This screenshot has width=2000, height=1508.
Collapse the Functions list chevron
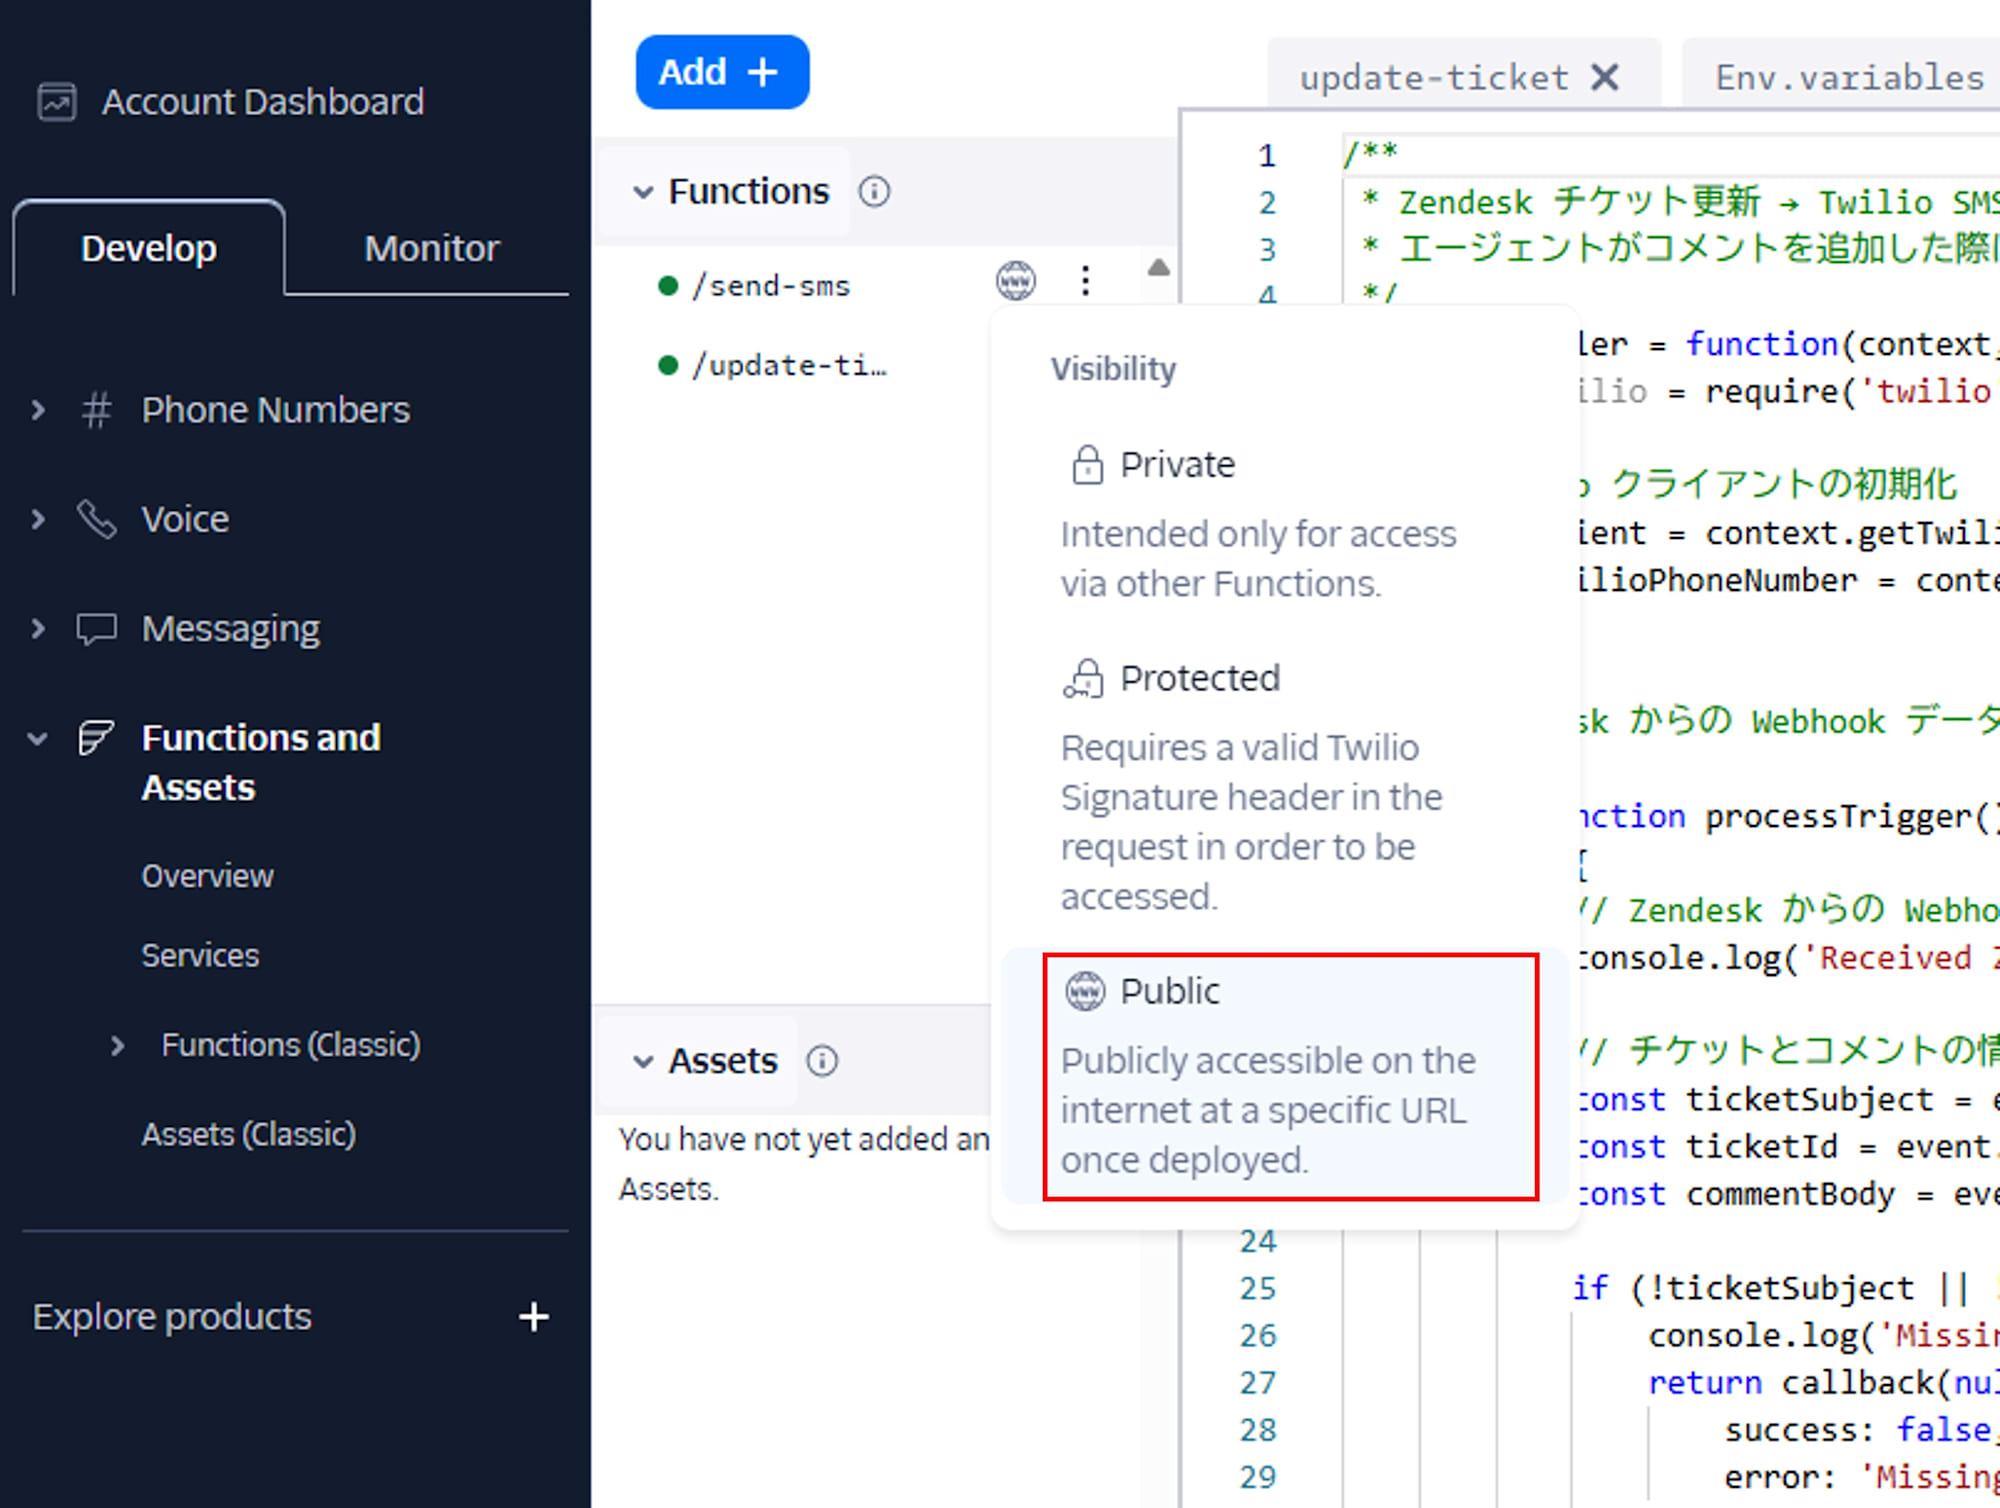(643, 192)
